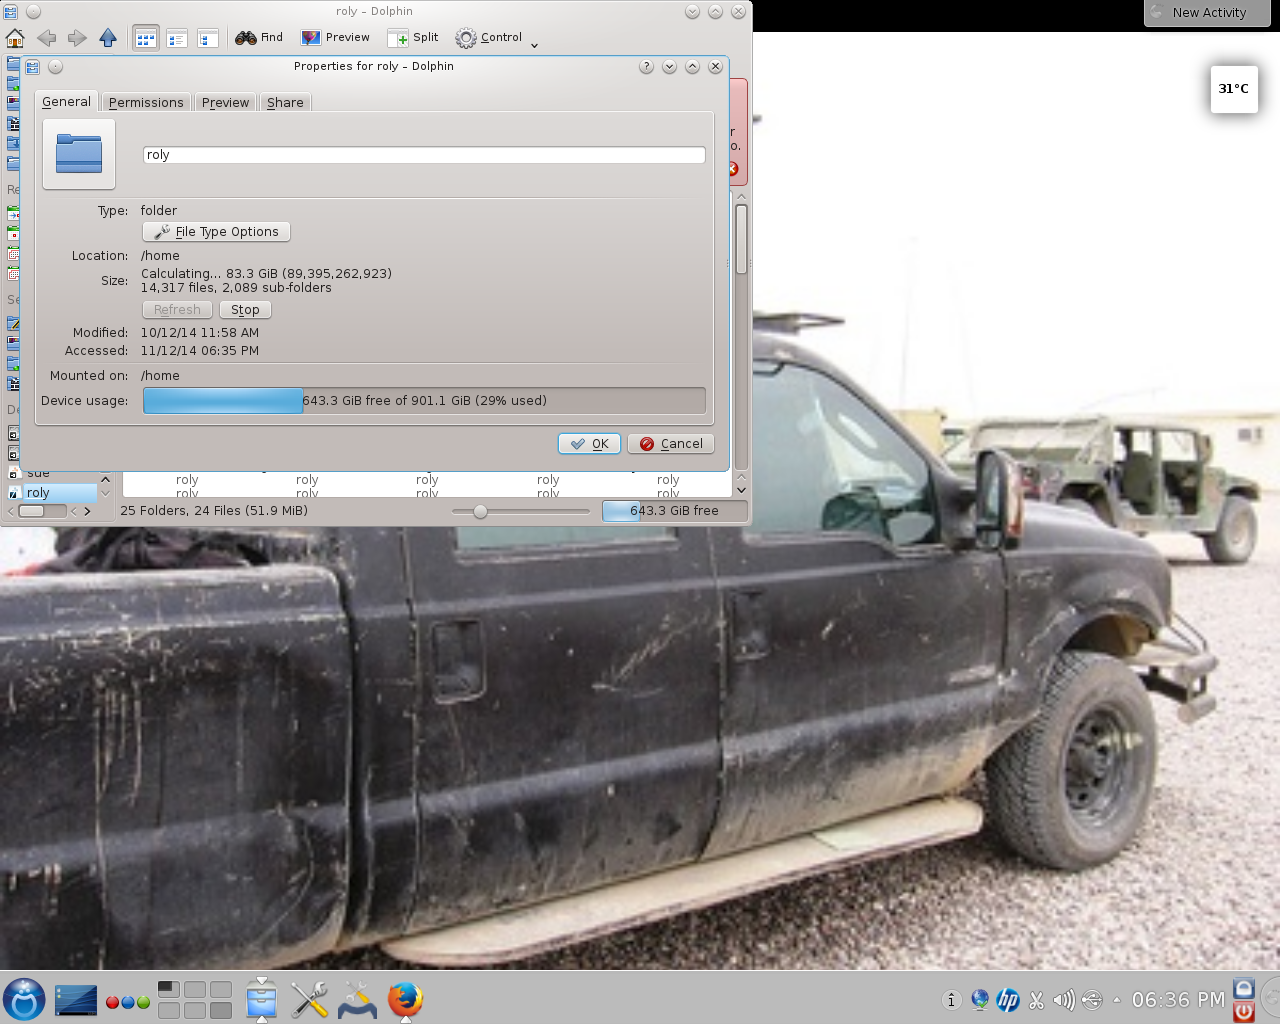Viewport: 1280px width, 1024px height.
Task: Open the USB device notifier icon
Action: click(1092, 1000)
